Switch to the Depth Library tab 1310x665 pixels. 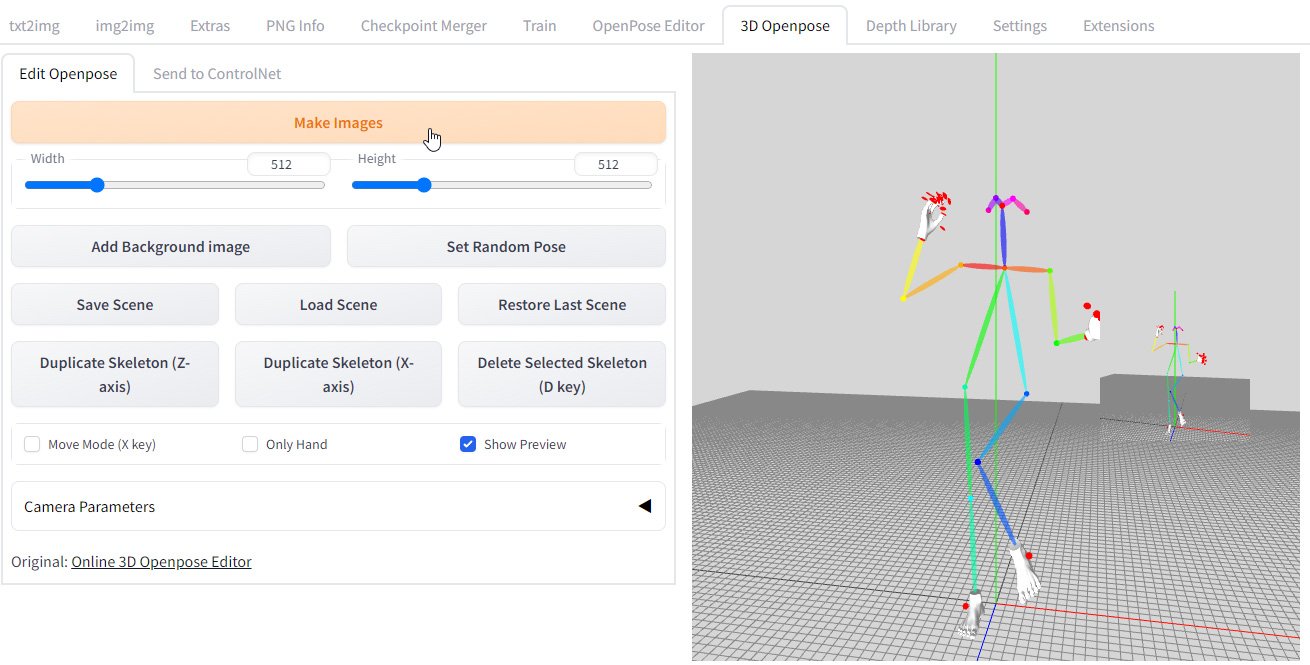911,25
